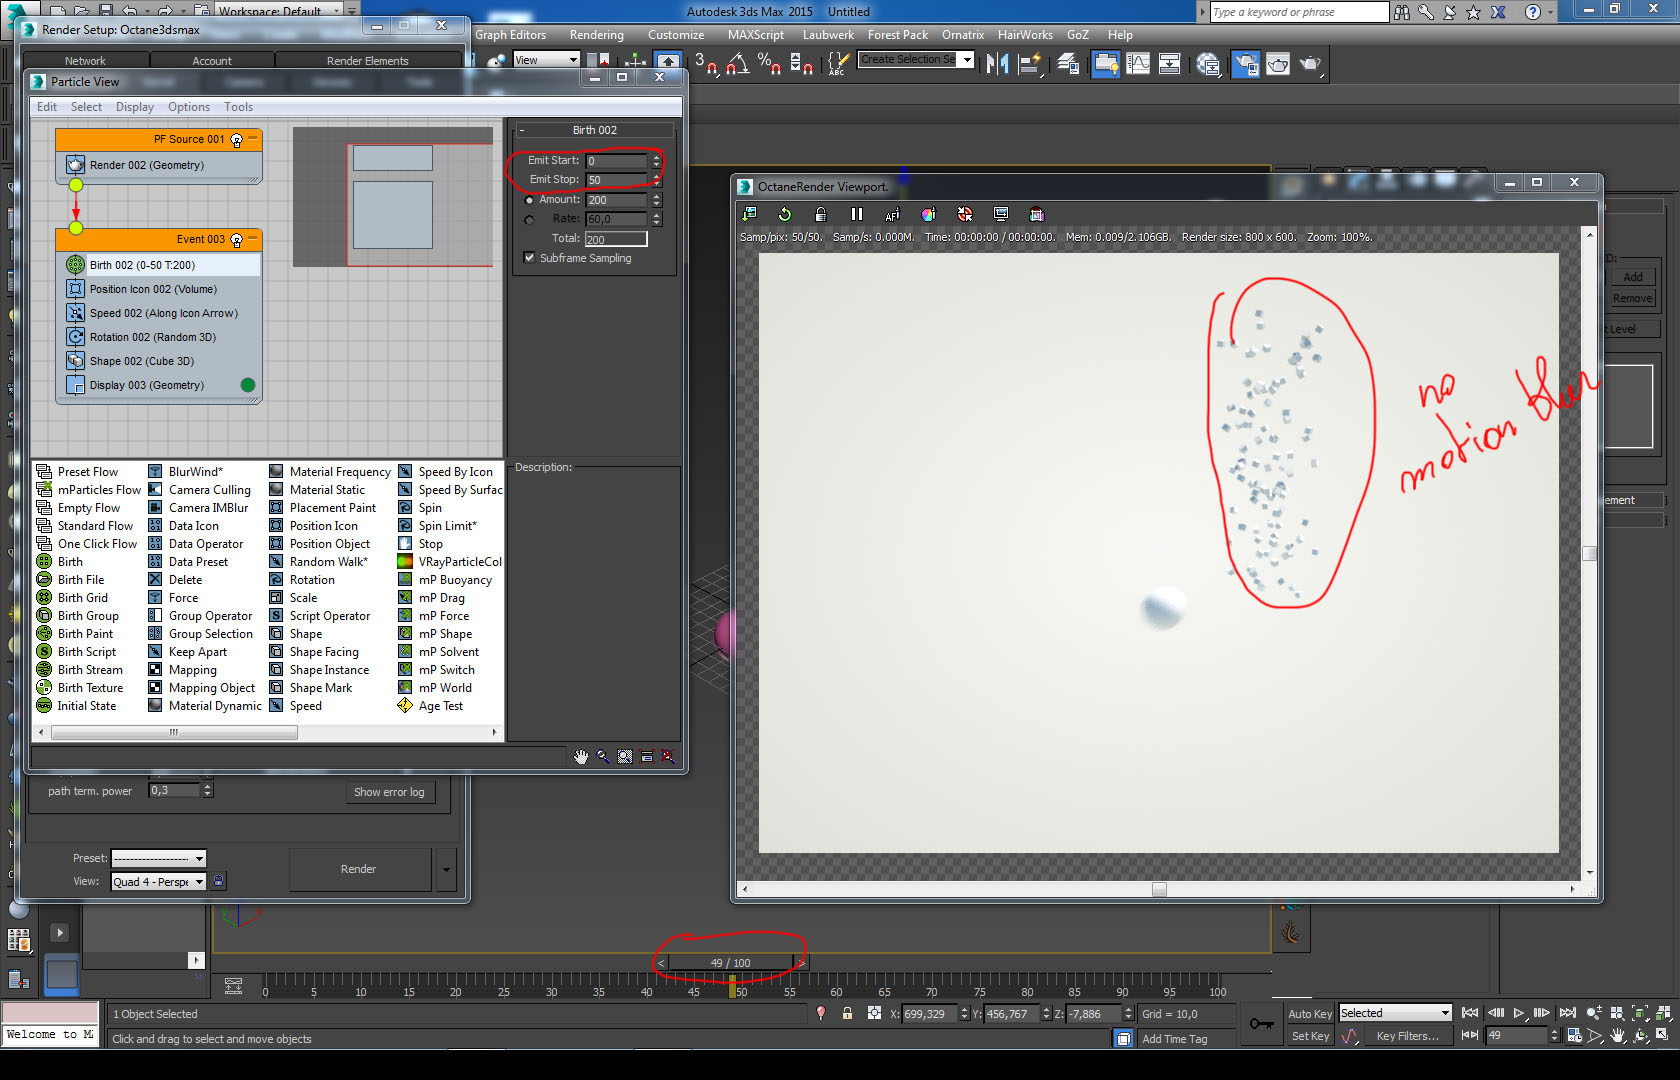Open Key Filters dialog

[1407, 1036]
